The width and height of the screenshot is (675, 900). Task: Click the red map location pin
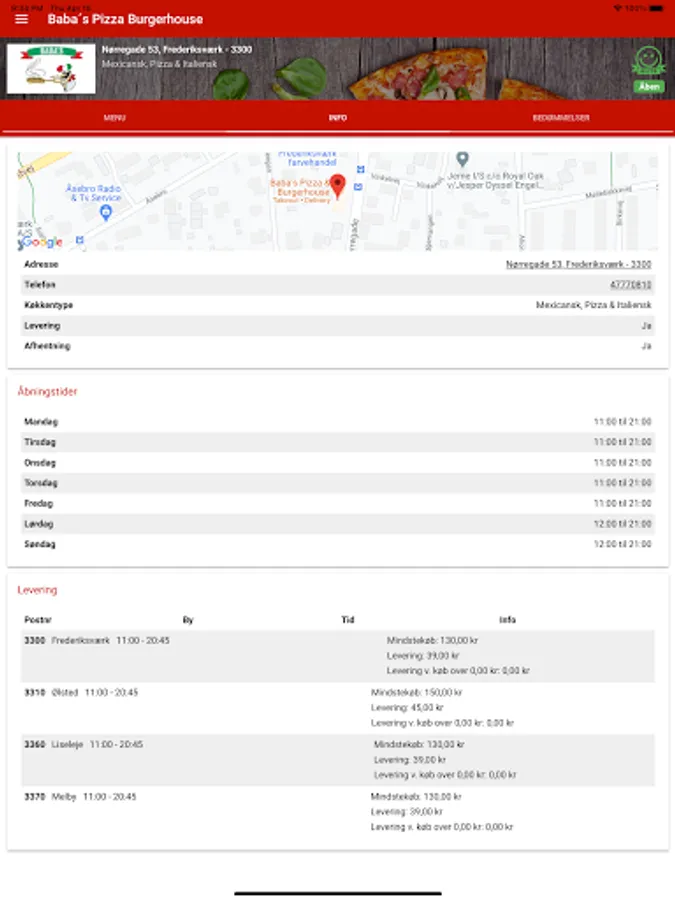[338, 186]
